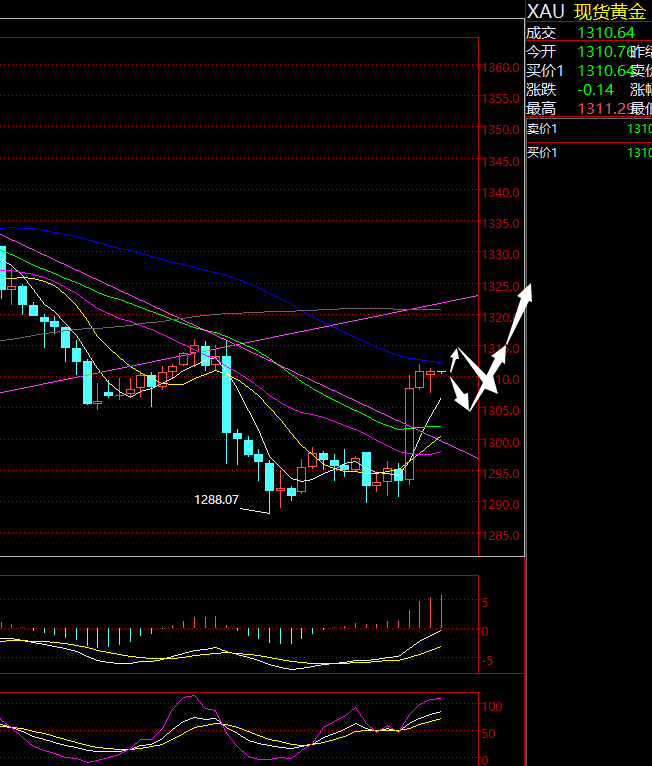652x766 pixels.
Task: Click the 1335.0 price axis label
Action: pos(501,224)
